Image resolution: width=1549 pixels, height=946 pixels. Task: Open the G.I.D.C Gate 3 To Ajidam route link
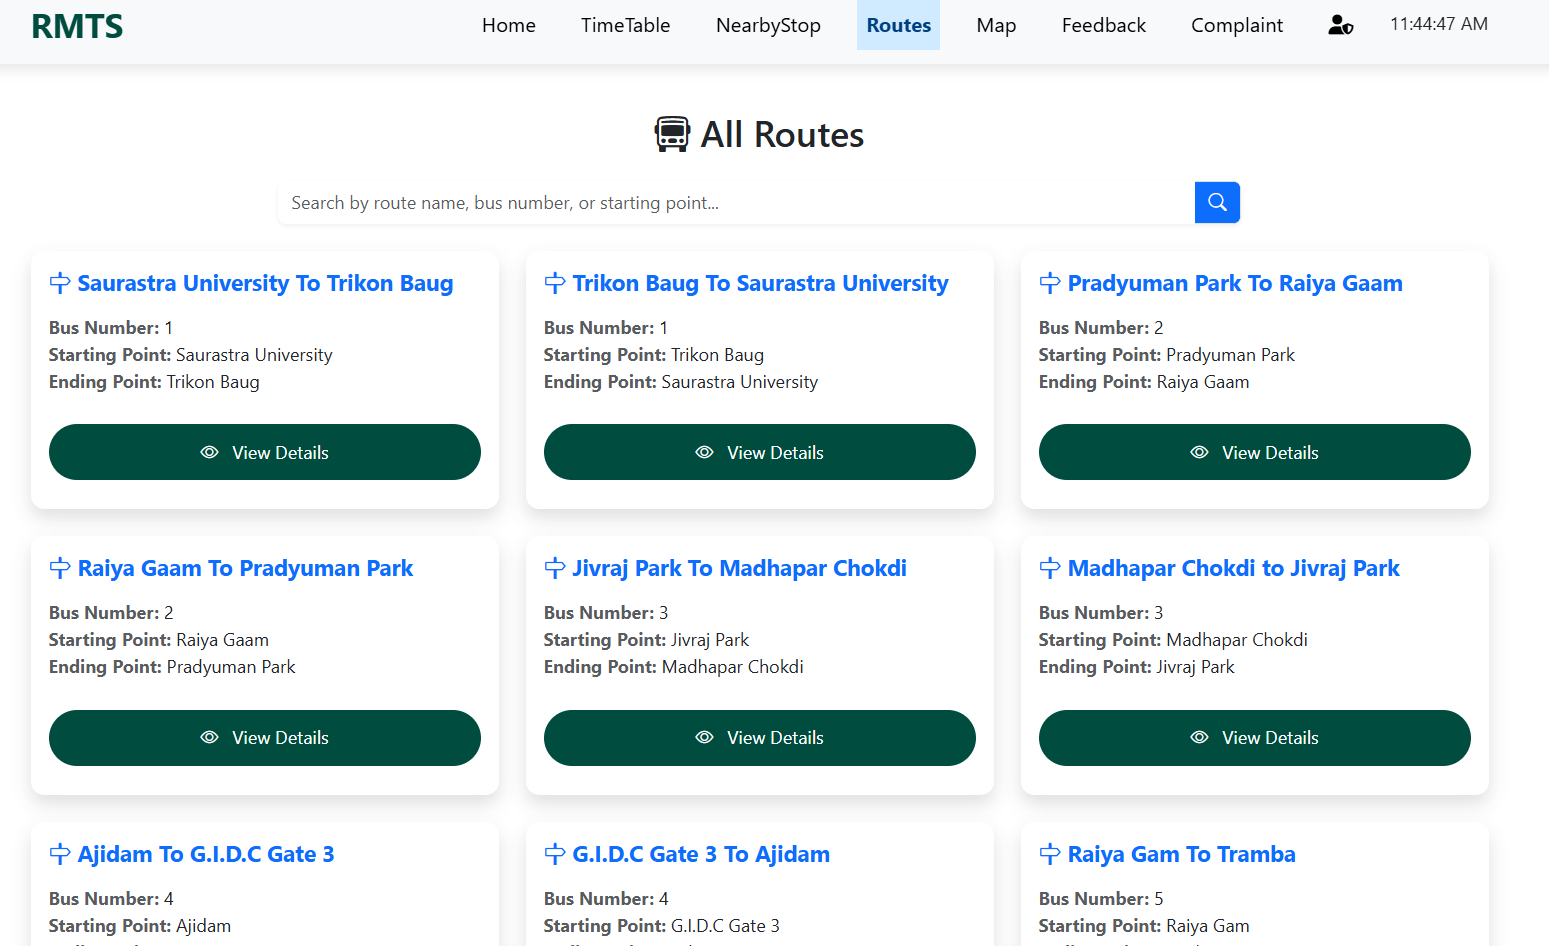click(x=700, y=854)
